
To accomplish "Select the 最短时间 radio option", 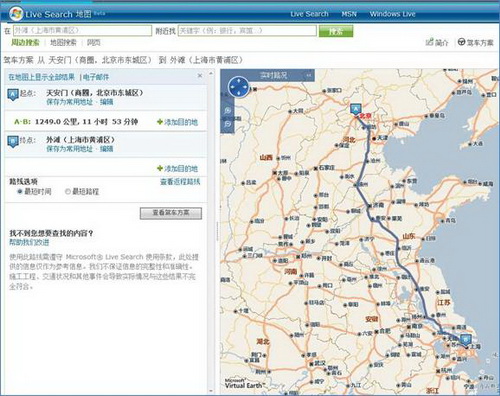I will click(x=20, y=191).
